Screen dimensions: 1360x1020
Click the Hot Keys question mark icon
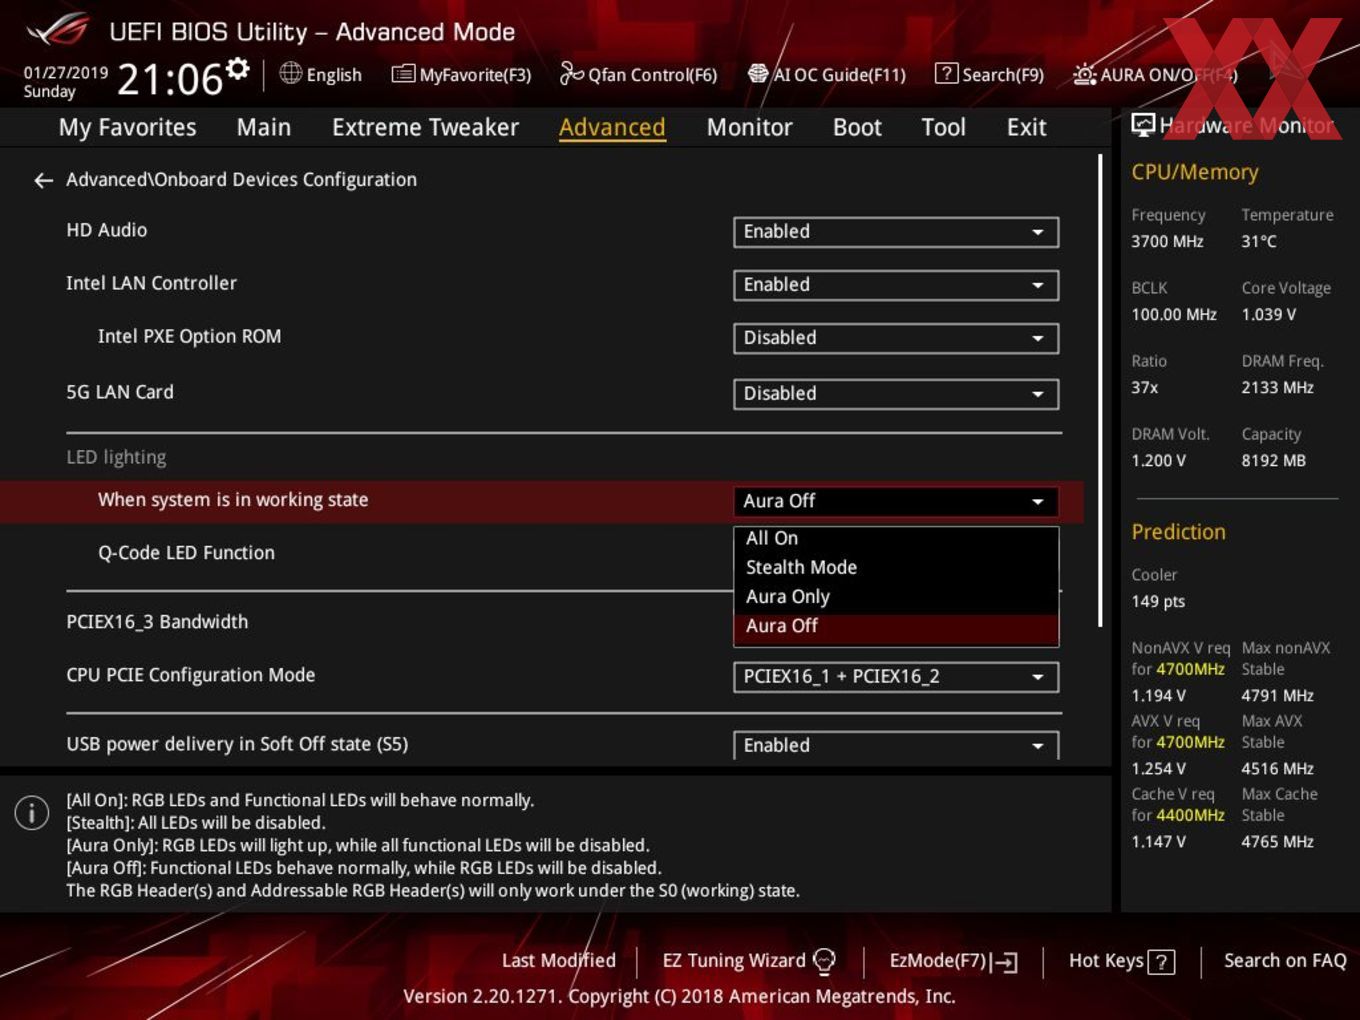(1161, 962)
